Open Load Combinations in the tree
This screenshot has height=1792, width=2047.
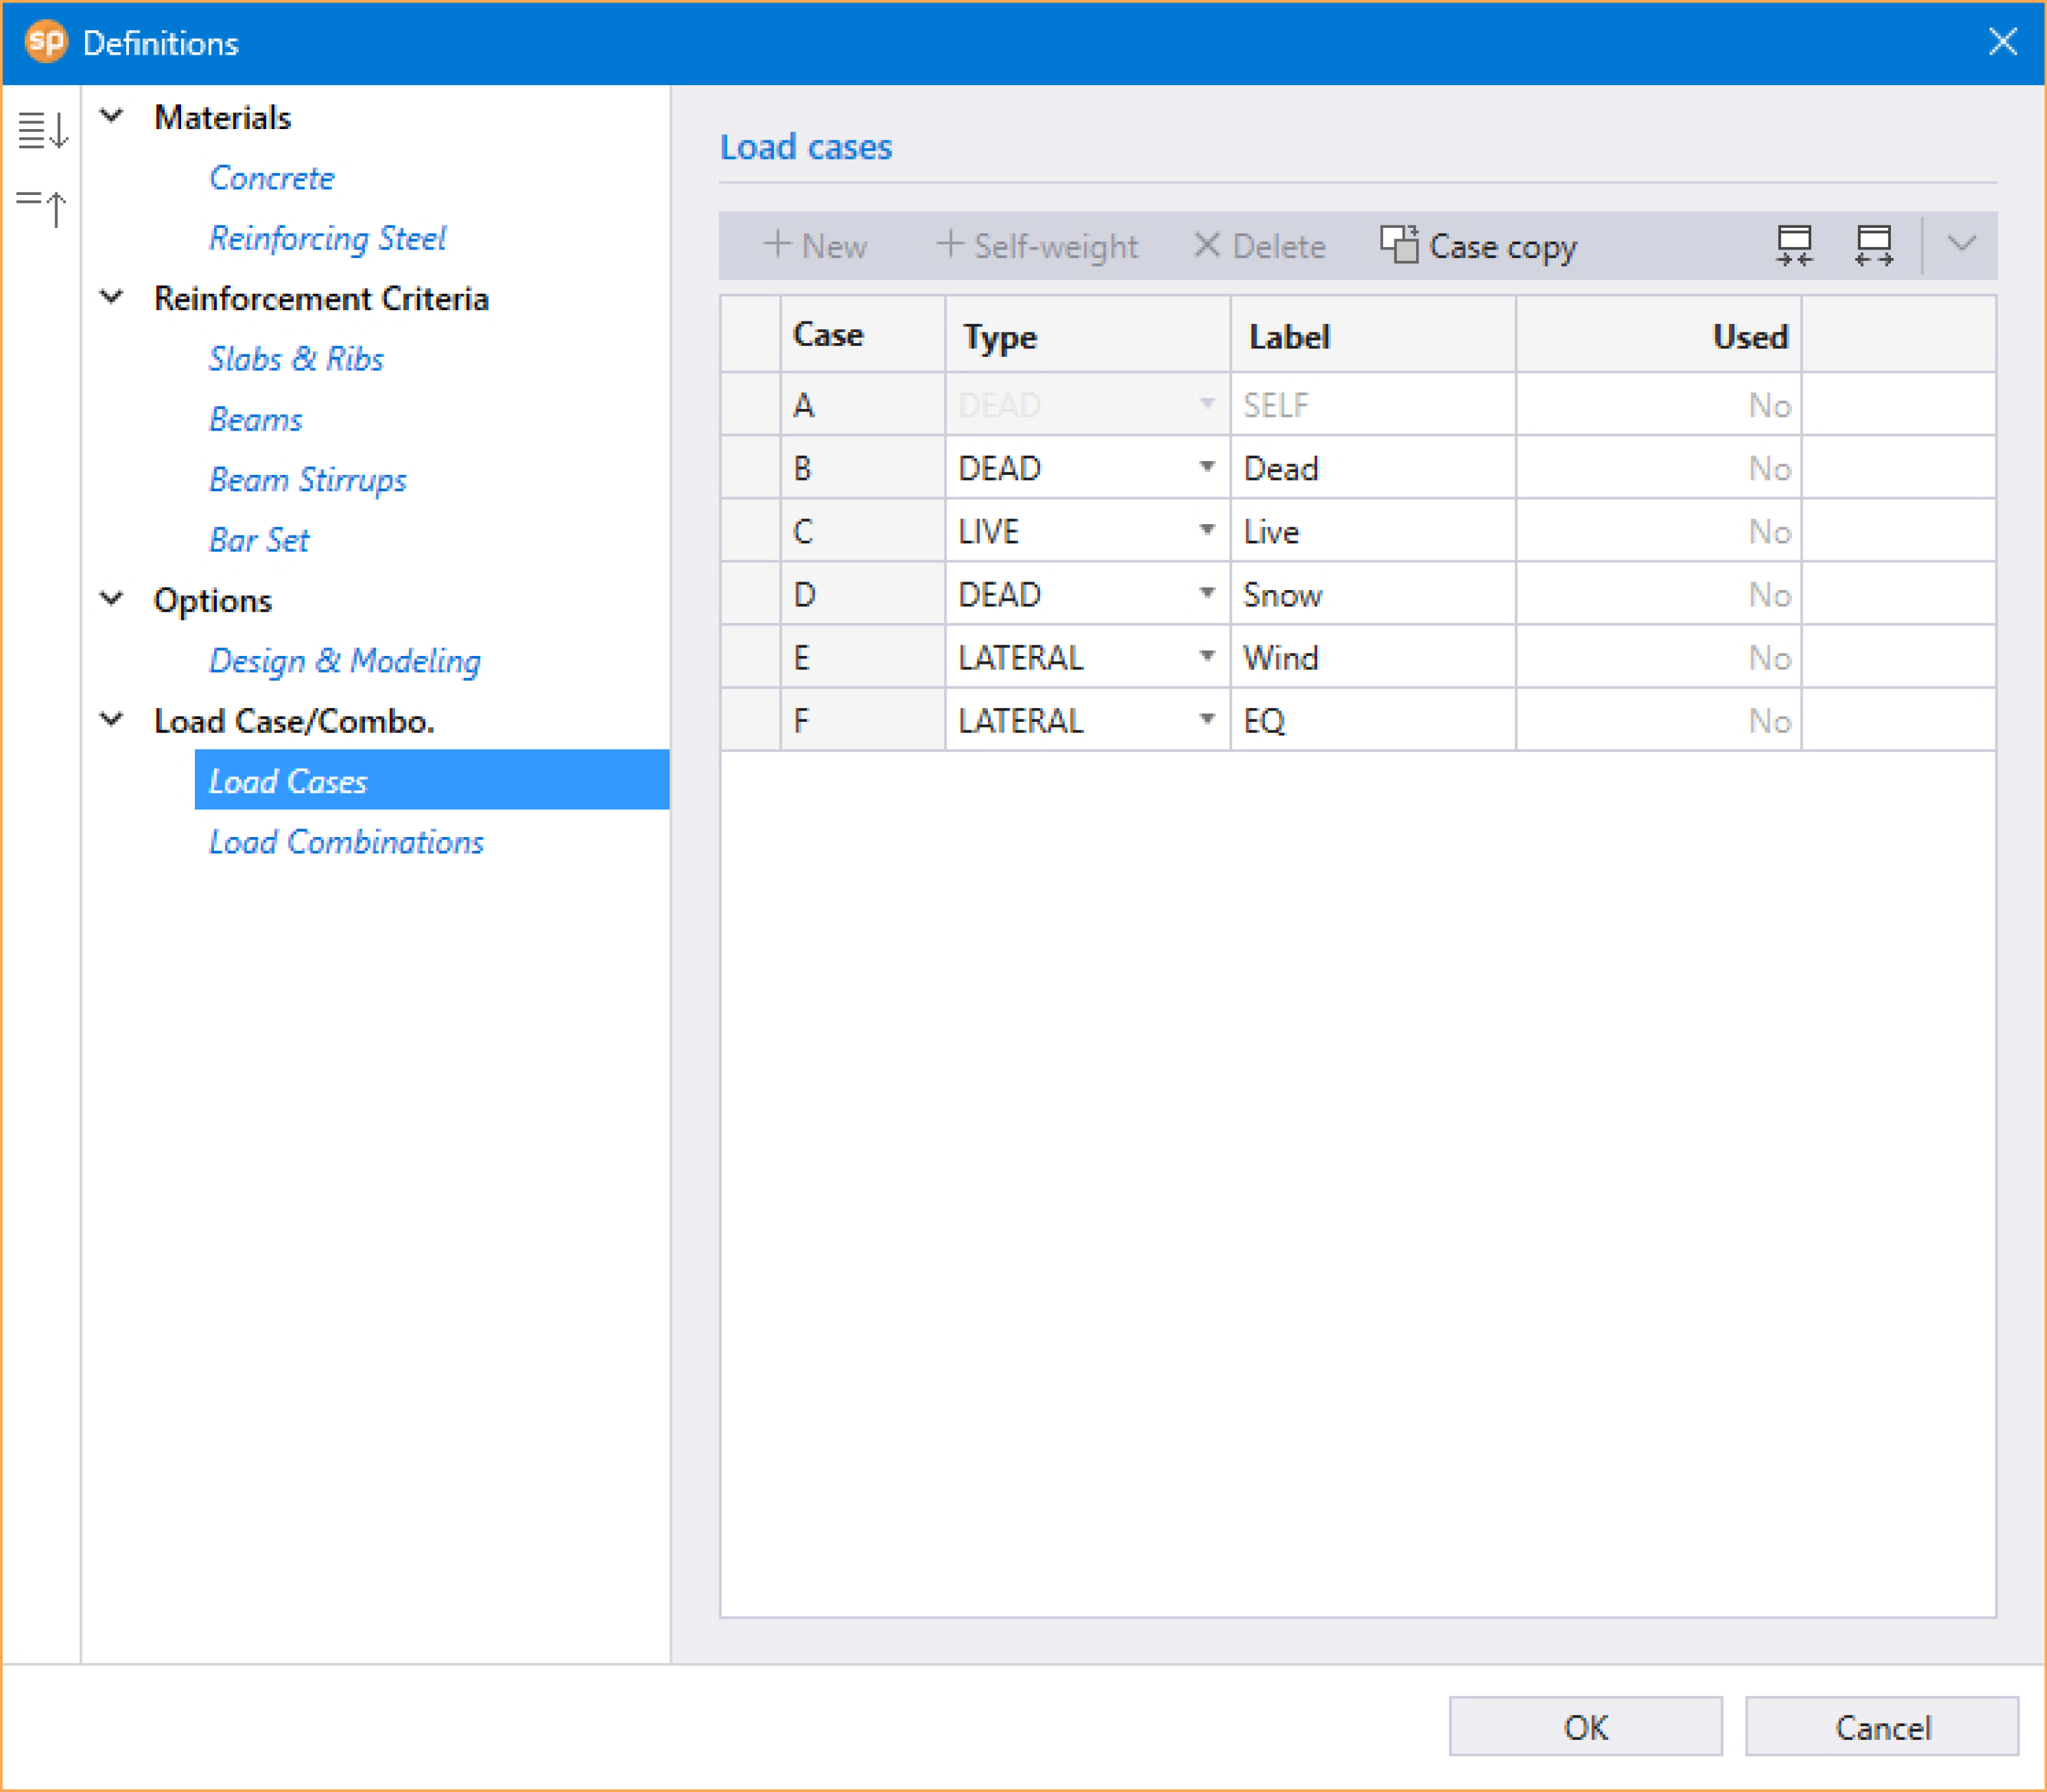(x=346, y=842)
